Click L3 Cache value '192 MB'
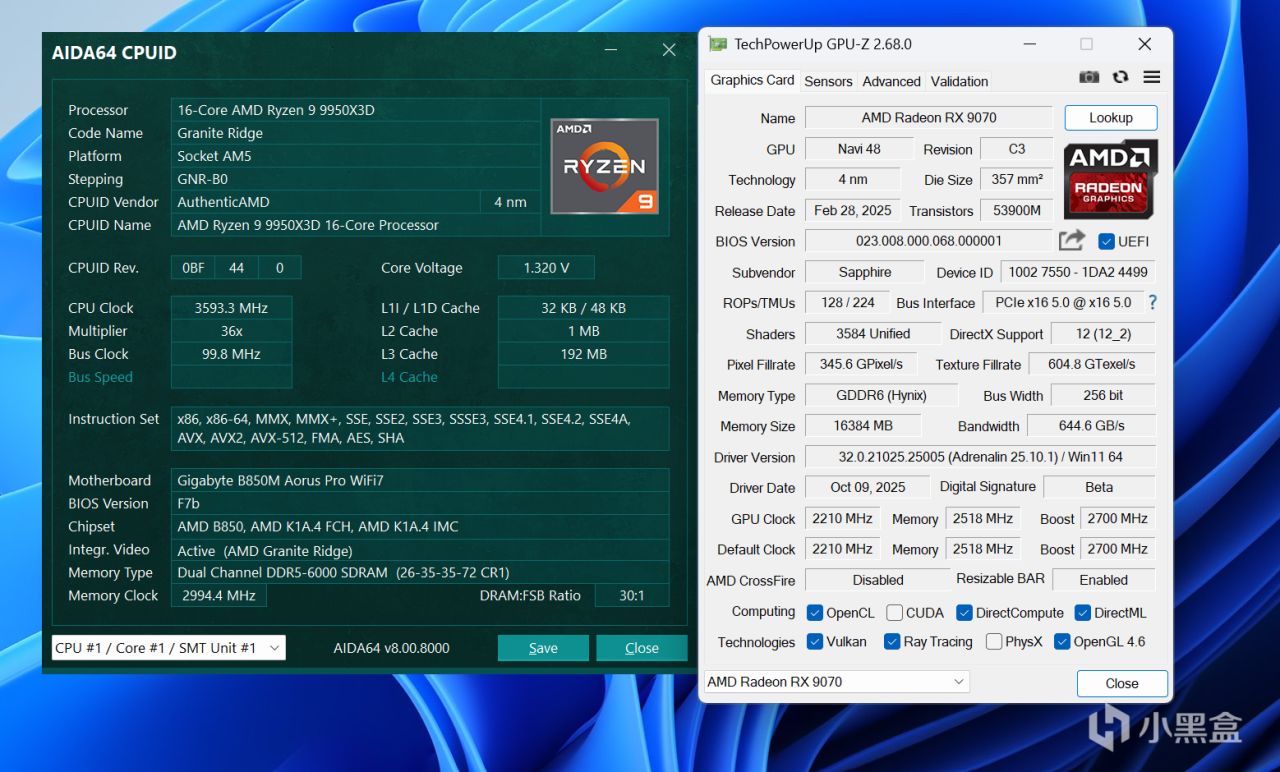Screen dimensions: 1280x772 [584, 354]
